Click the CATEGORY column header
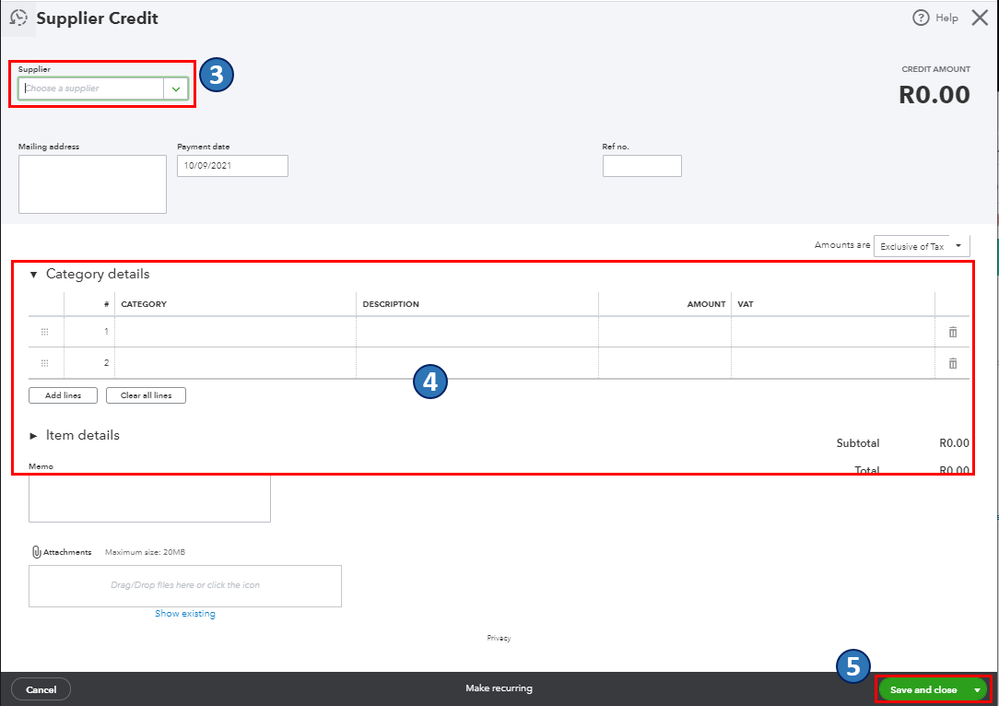The width and height of the screenshot is (999, 706). click(x=143, y=304)
